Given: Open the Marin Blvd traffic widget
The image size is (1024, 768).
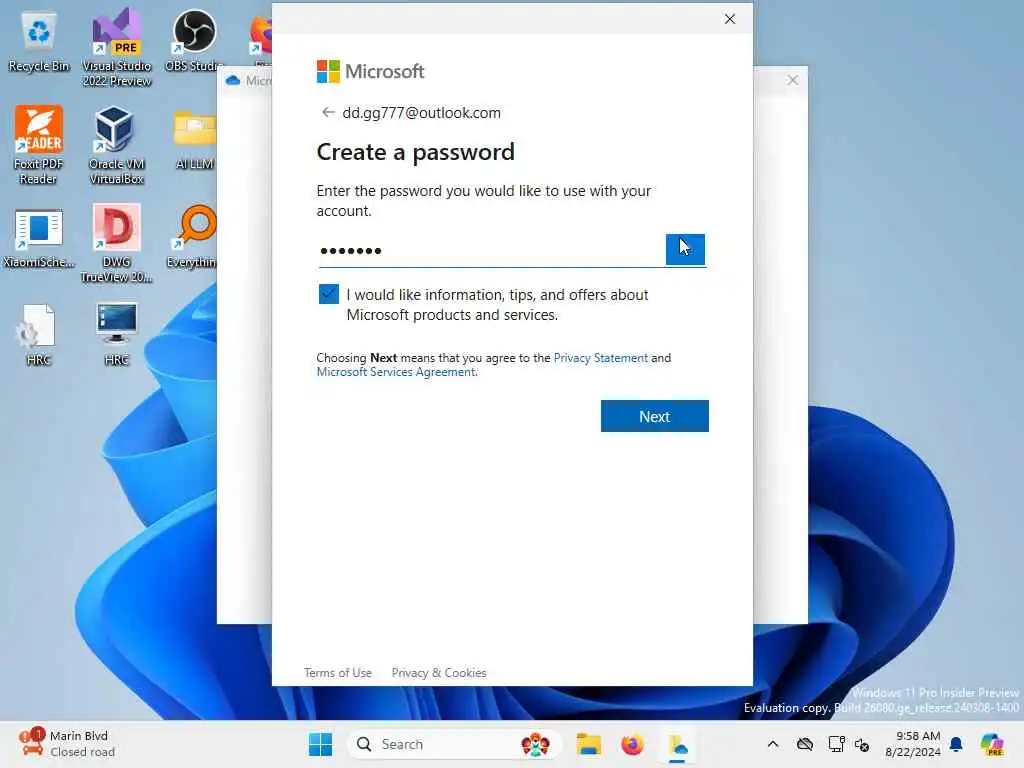Looking at the screenshot, I should point(67,744).
